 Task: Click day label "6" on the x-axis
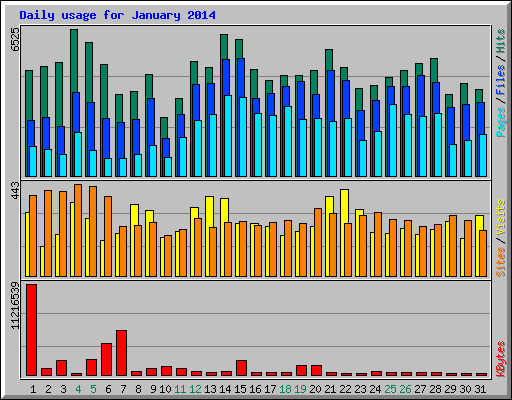[x=108, y=389]
